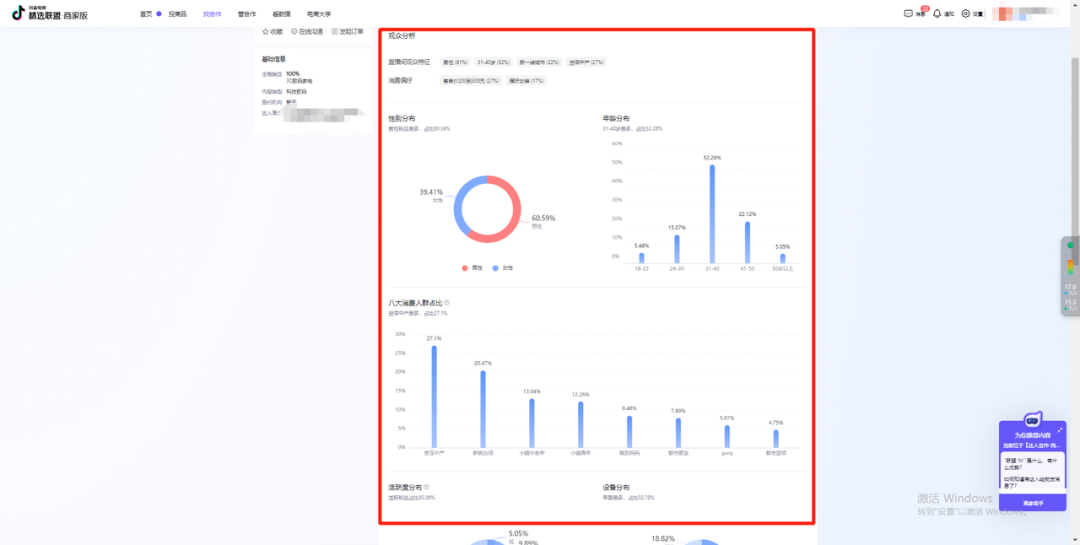
Task: Click the 年龄分布 heading
Action: [x=616, y=119]
